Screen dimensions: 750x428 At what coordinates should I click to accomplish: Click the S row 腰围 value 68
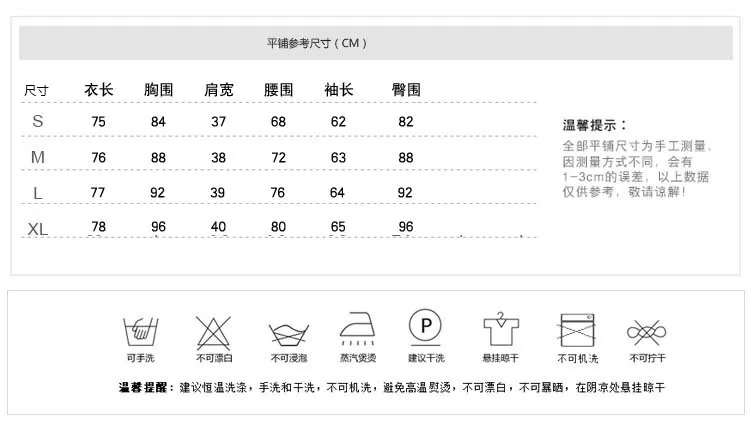click(x=278, y=121)
